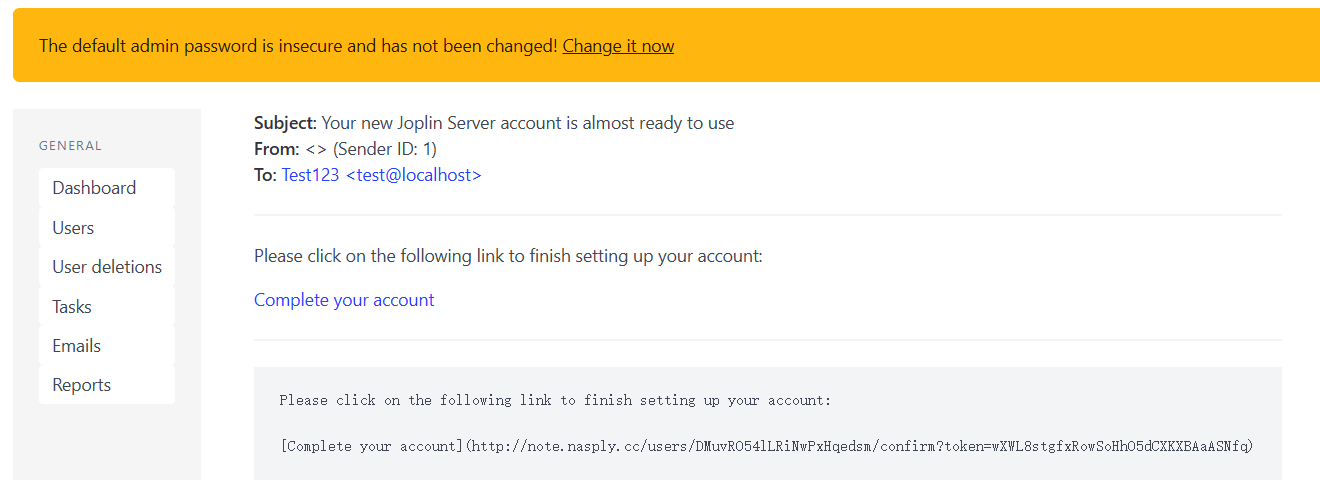Screen dimensions: 1320x495
Task: Click the email subject line text
Action: point(528,123)
